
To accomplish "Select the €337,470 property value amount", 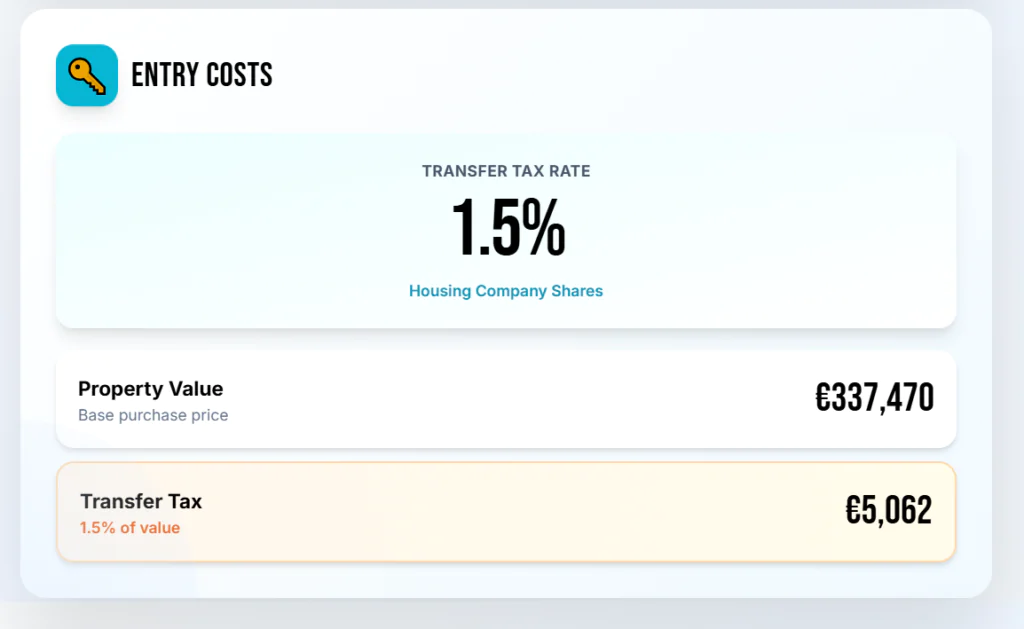I will point(874,399).
